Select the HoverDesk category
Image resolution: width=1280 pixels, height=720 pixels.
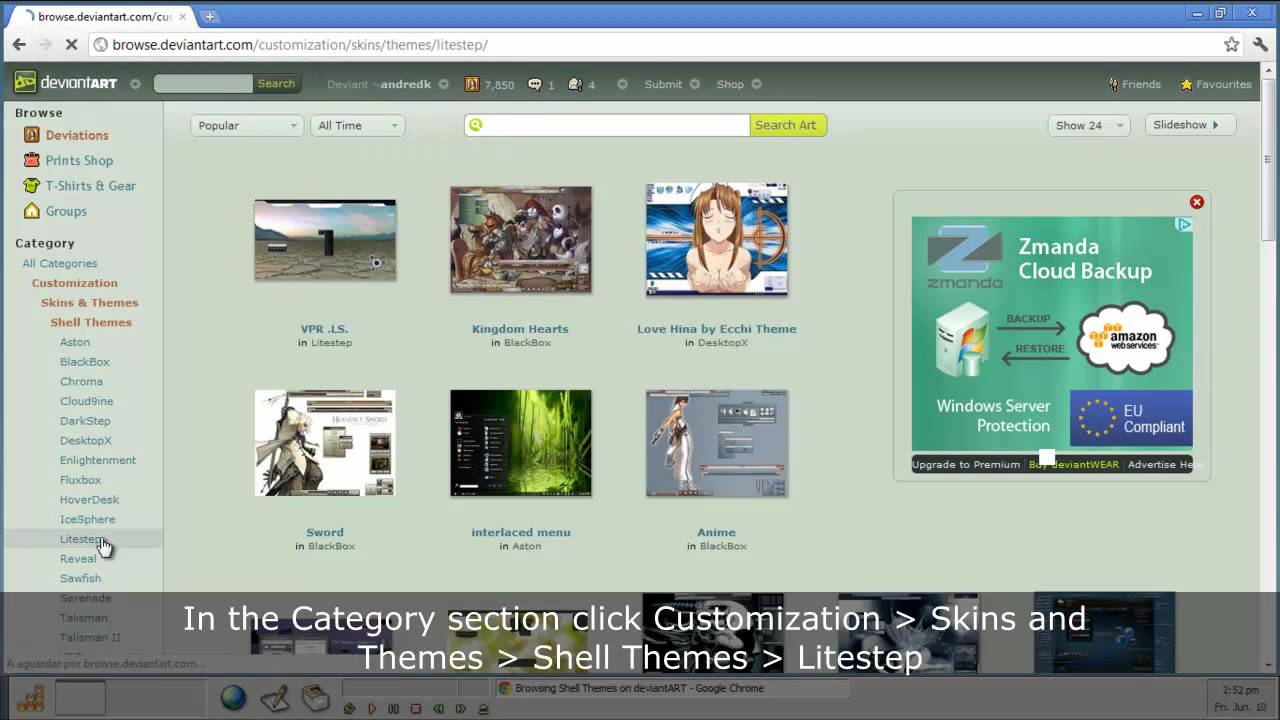[89, 499]
